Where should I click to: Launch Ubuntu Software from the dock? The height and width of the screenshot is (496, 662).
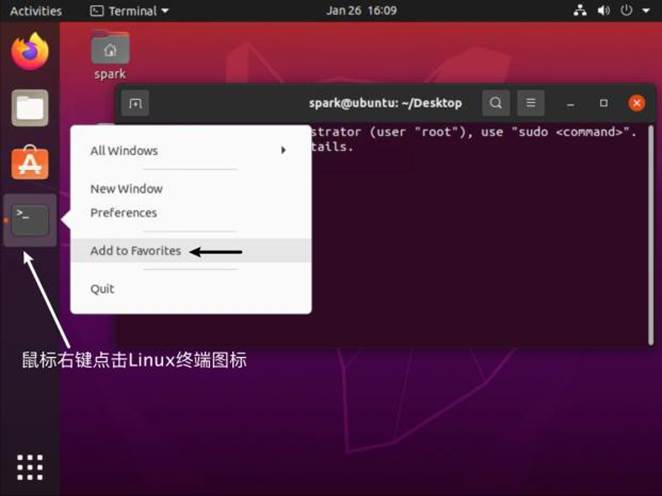pos(30,163)
